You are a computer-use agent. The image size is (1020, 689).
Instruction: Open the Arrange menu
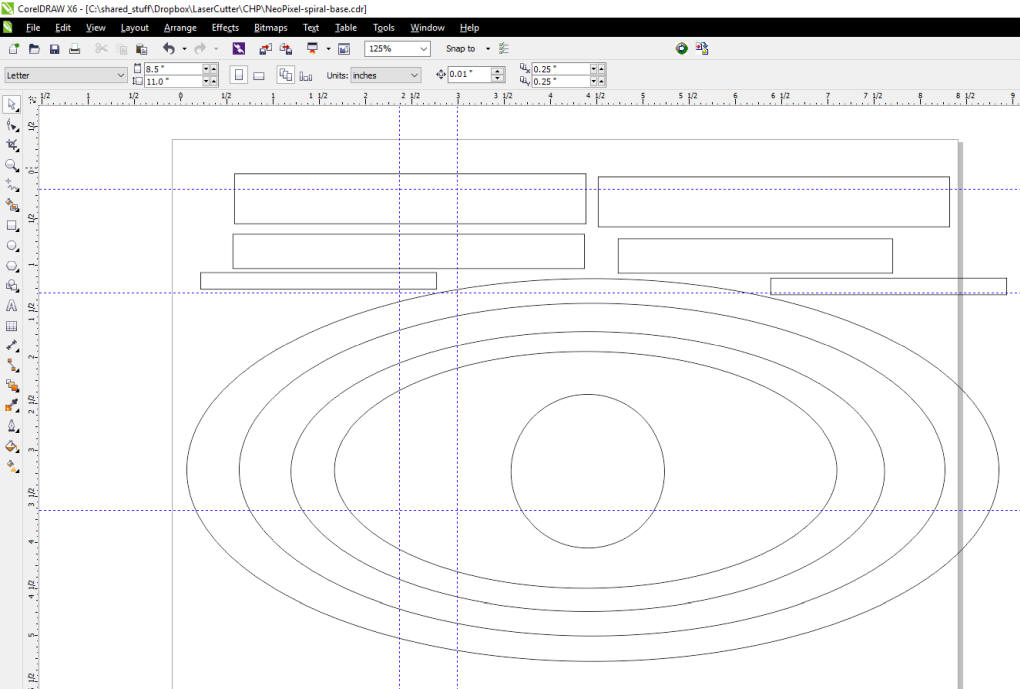pos(180,28)
